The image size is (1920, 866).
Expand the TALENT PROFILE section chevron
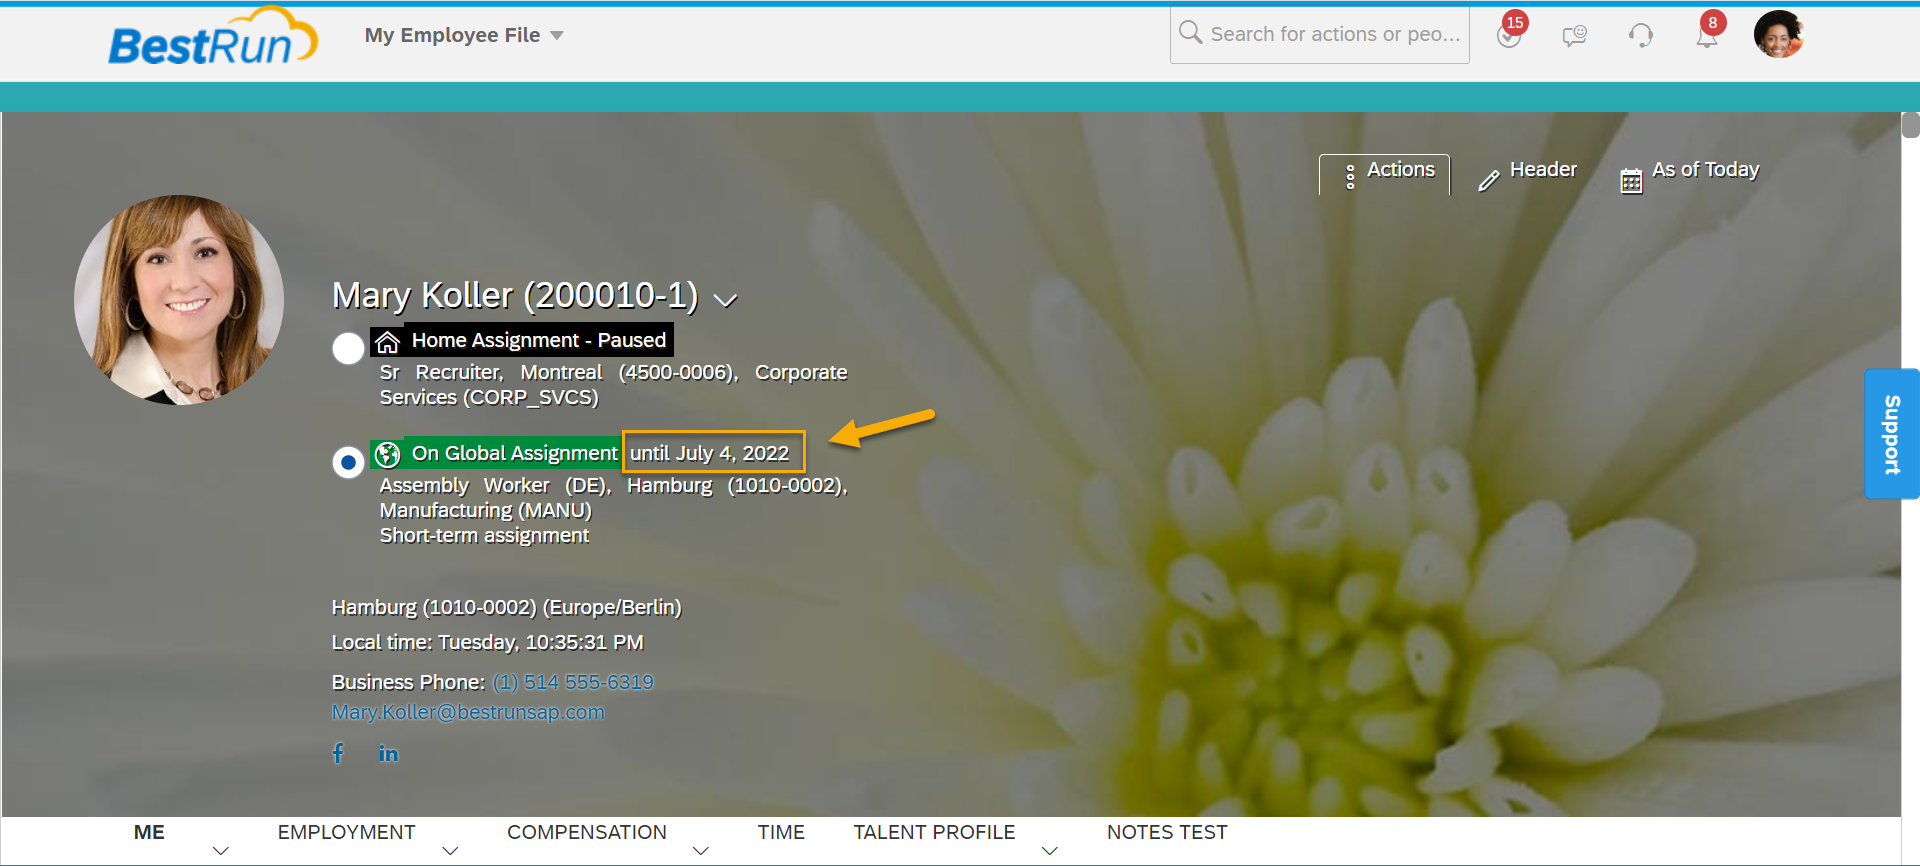(x=1049, y=851)
